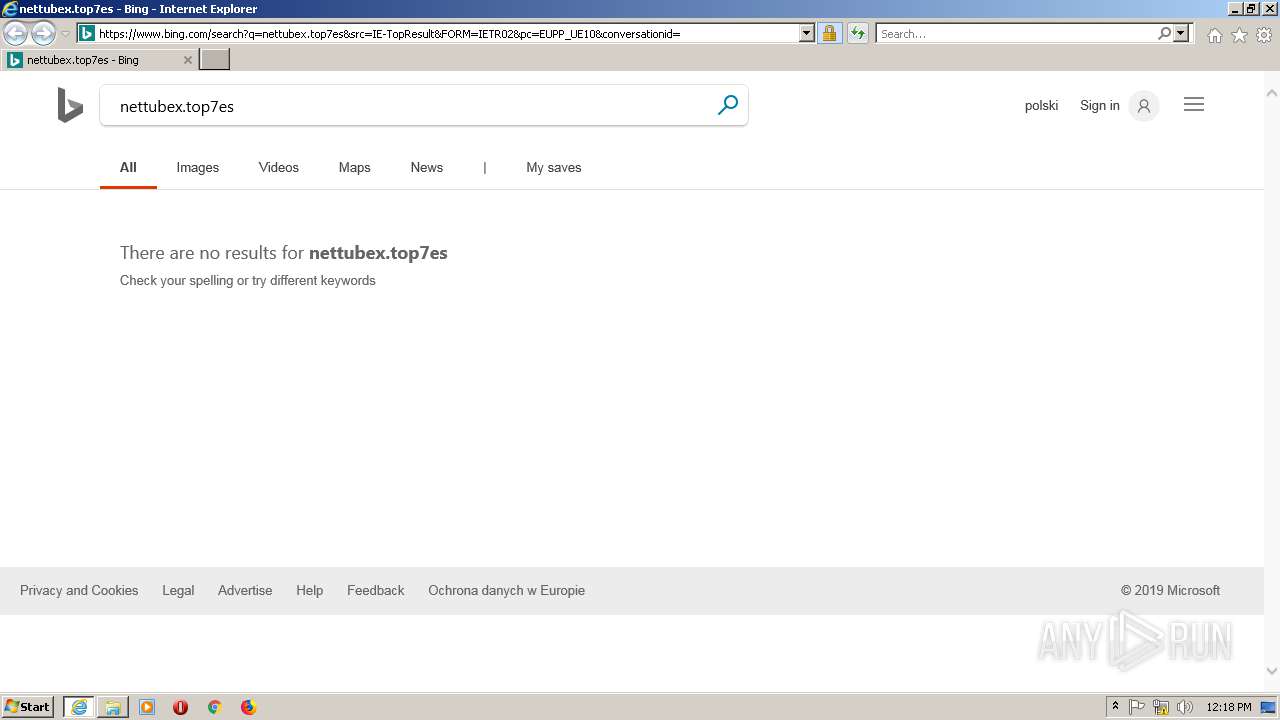Click the Bing favicon in address bar

pos(87,34)
